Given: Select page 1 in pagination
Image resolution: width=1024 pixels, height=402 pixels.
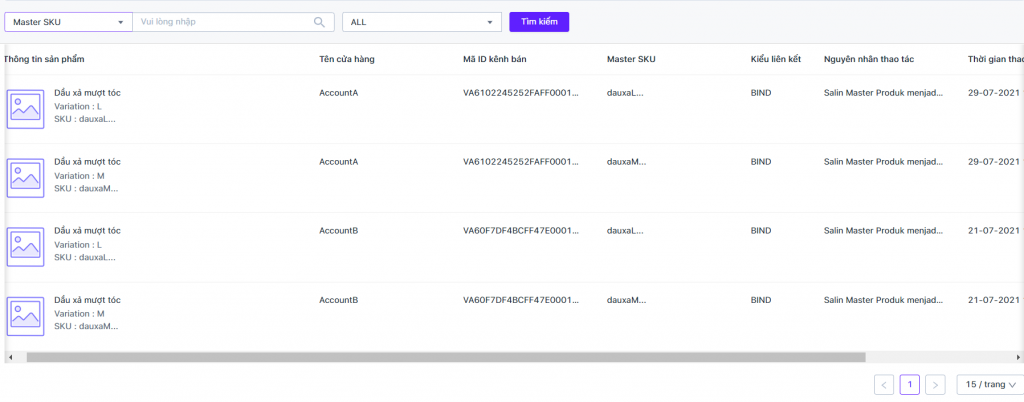Looking at the screenshot, I should click(910, 385).
